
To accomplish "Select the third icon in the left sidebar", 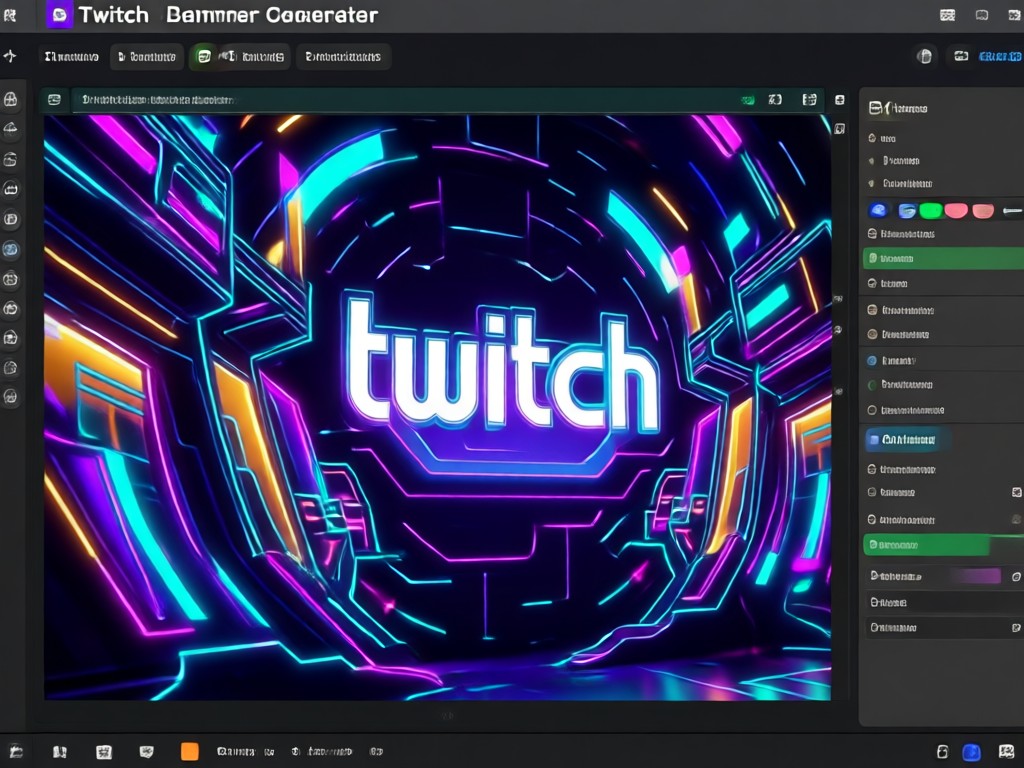I will click(x=10, y=159).
